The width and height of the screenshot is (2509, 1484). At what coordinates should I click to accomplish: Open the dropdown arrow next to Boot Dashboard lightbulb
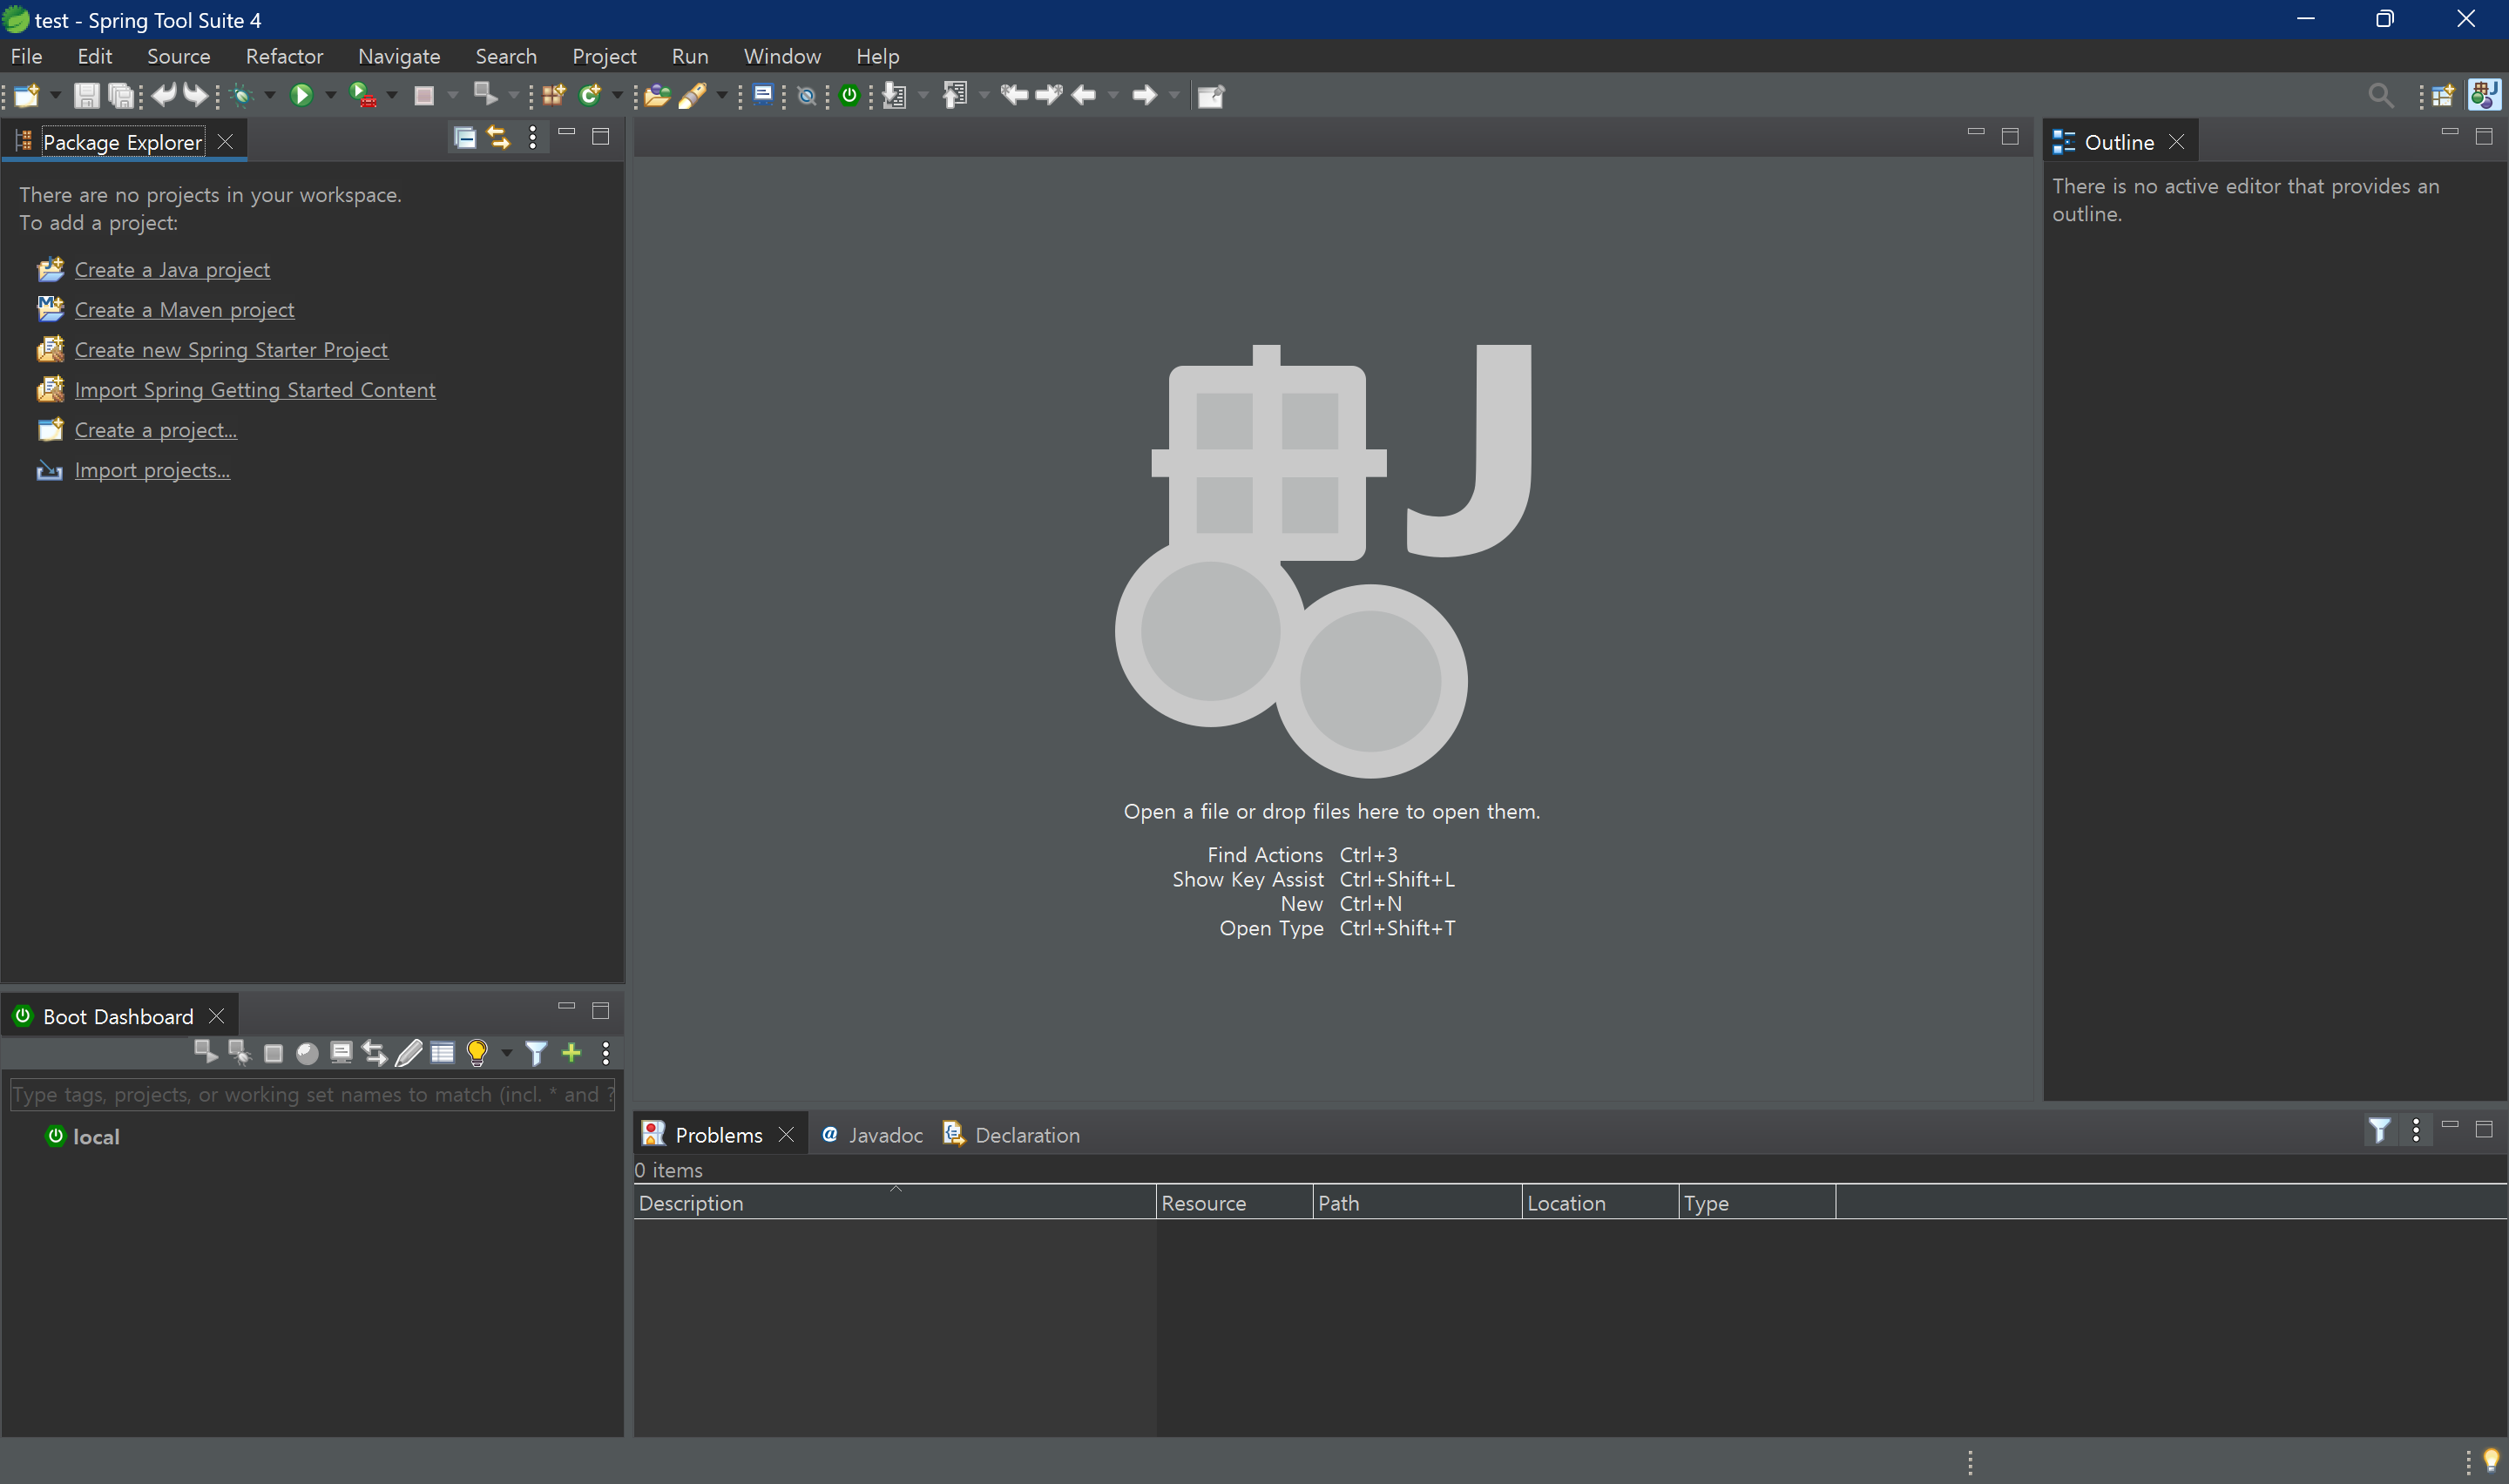tap(506, 1052)
